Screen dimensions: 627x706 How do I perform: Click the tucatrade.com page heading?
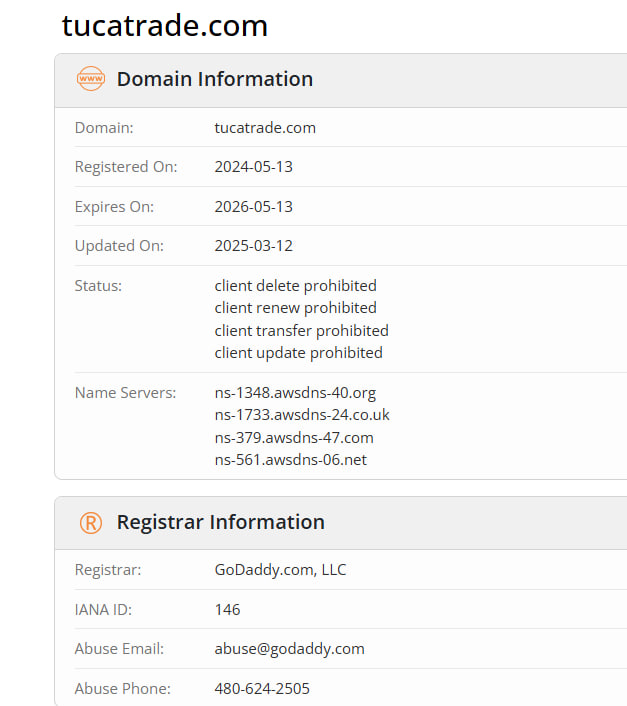click(165, 26)
